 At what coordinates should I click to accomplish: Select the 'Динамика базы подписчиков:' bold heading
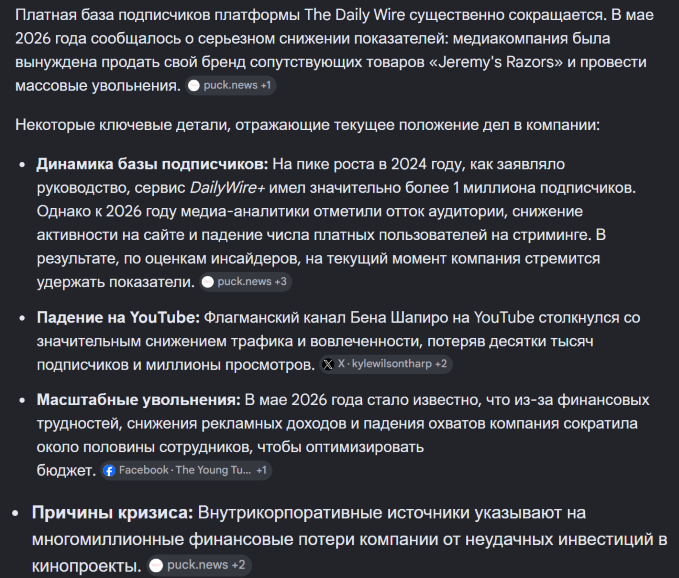(x=152, y=164)
